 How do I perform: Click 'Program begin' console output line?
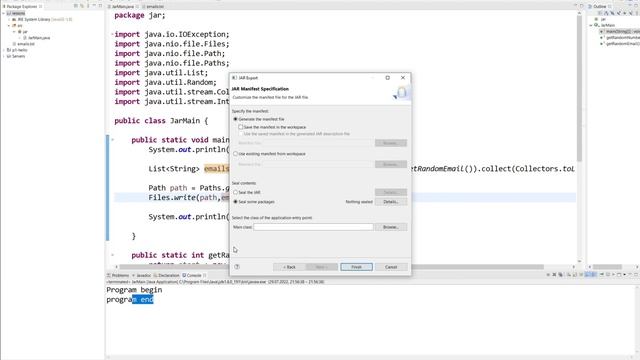pyautogui.click(x=134, y=290)
